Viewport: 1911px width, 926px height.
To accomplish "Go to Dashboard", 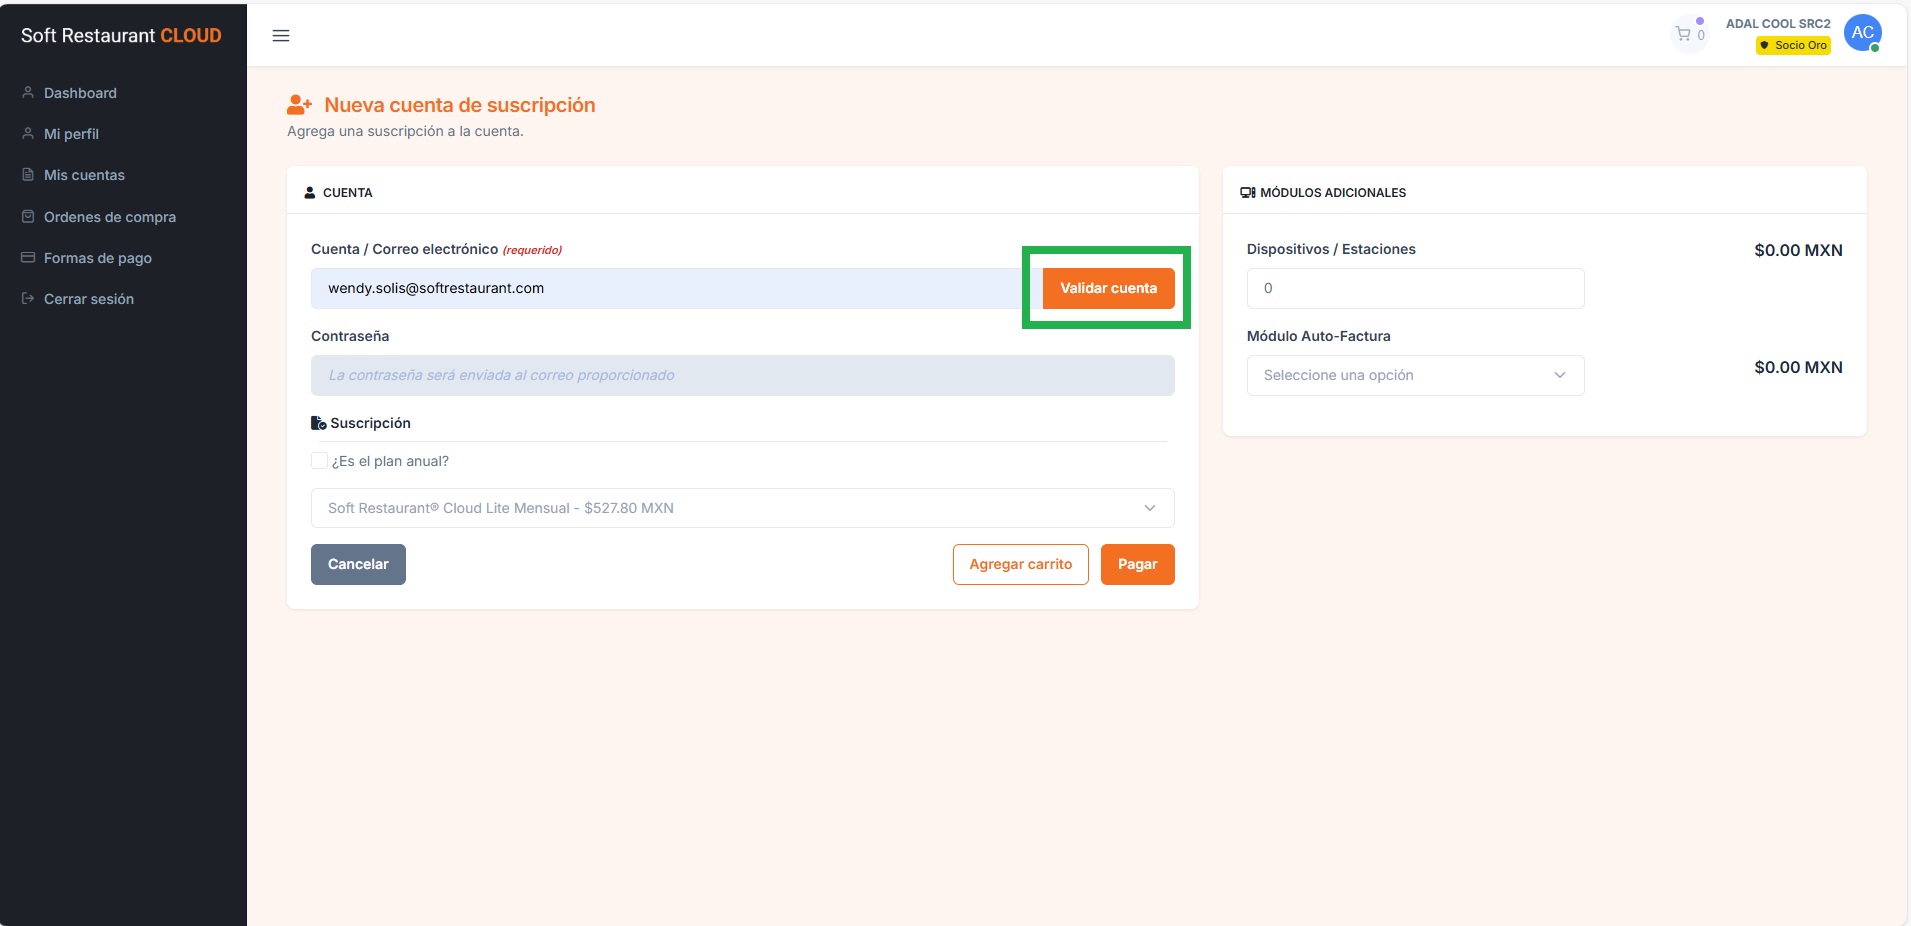I will [80, 93].
